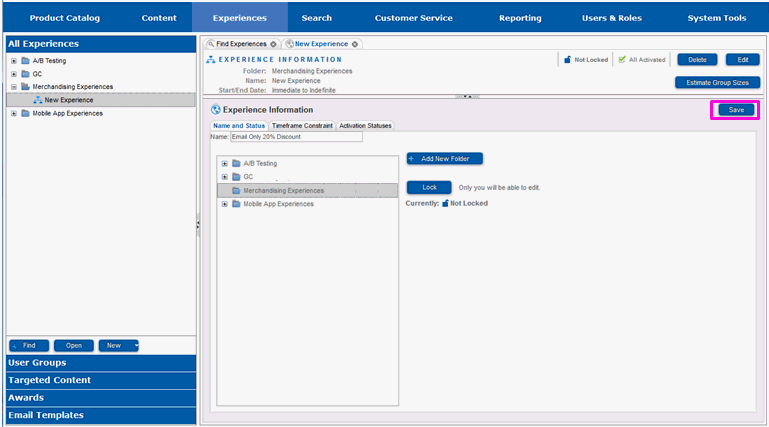Switch to the Timeframe Constraint tab
769x427 pixels.
302,126
